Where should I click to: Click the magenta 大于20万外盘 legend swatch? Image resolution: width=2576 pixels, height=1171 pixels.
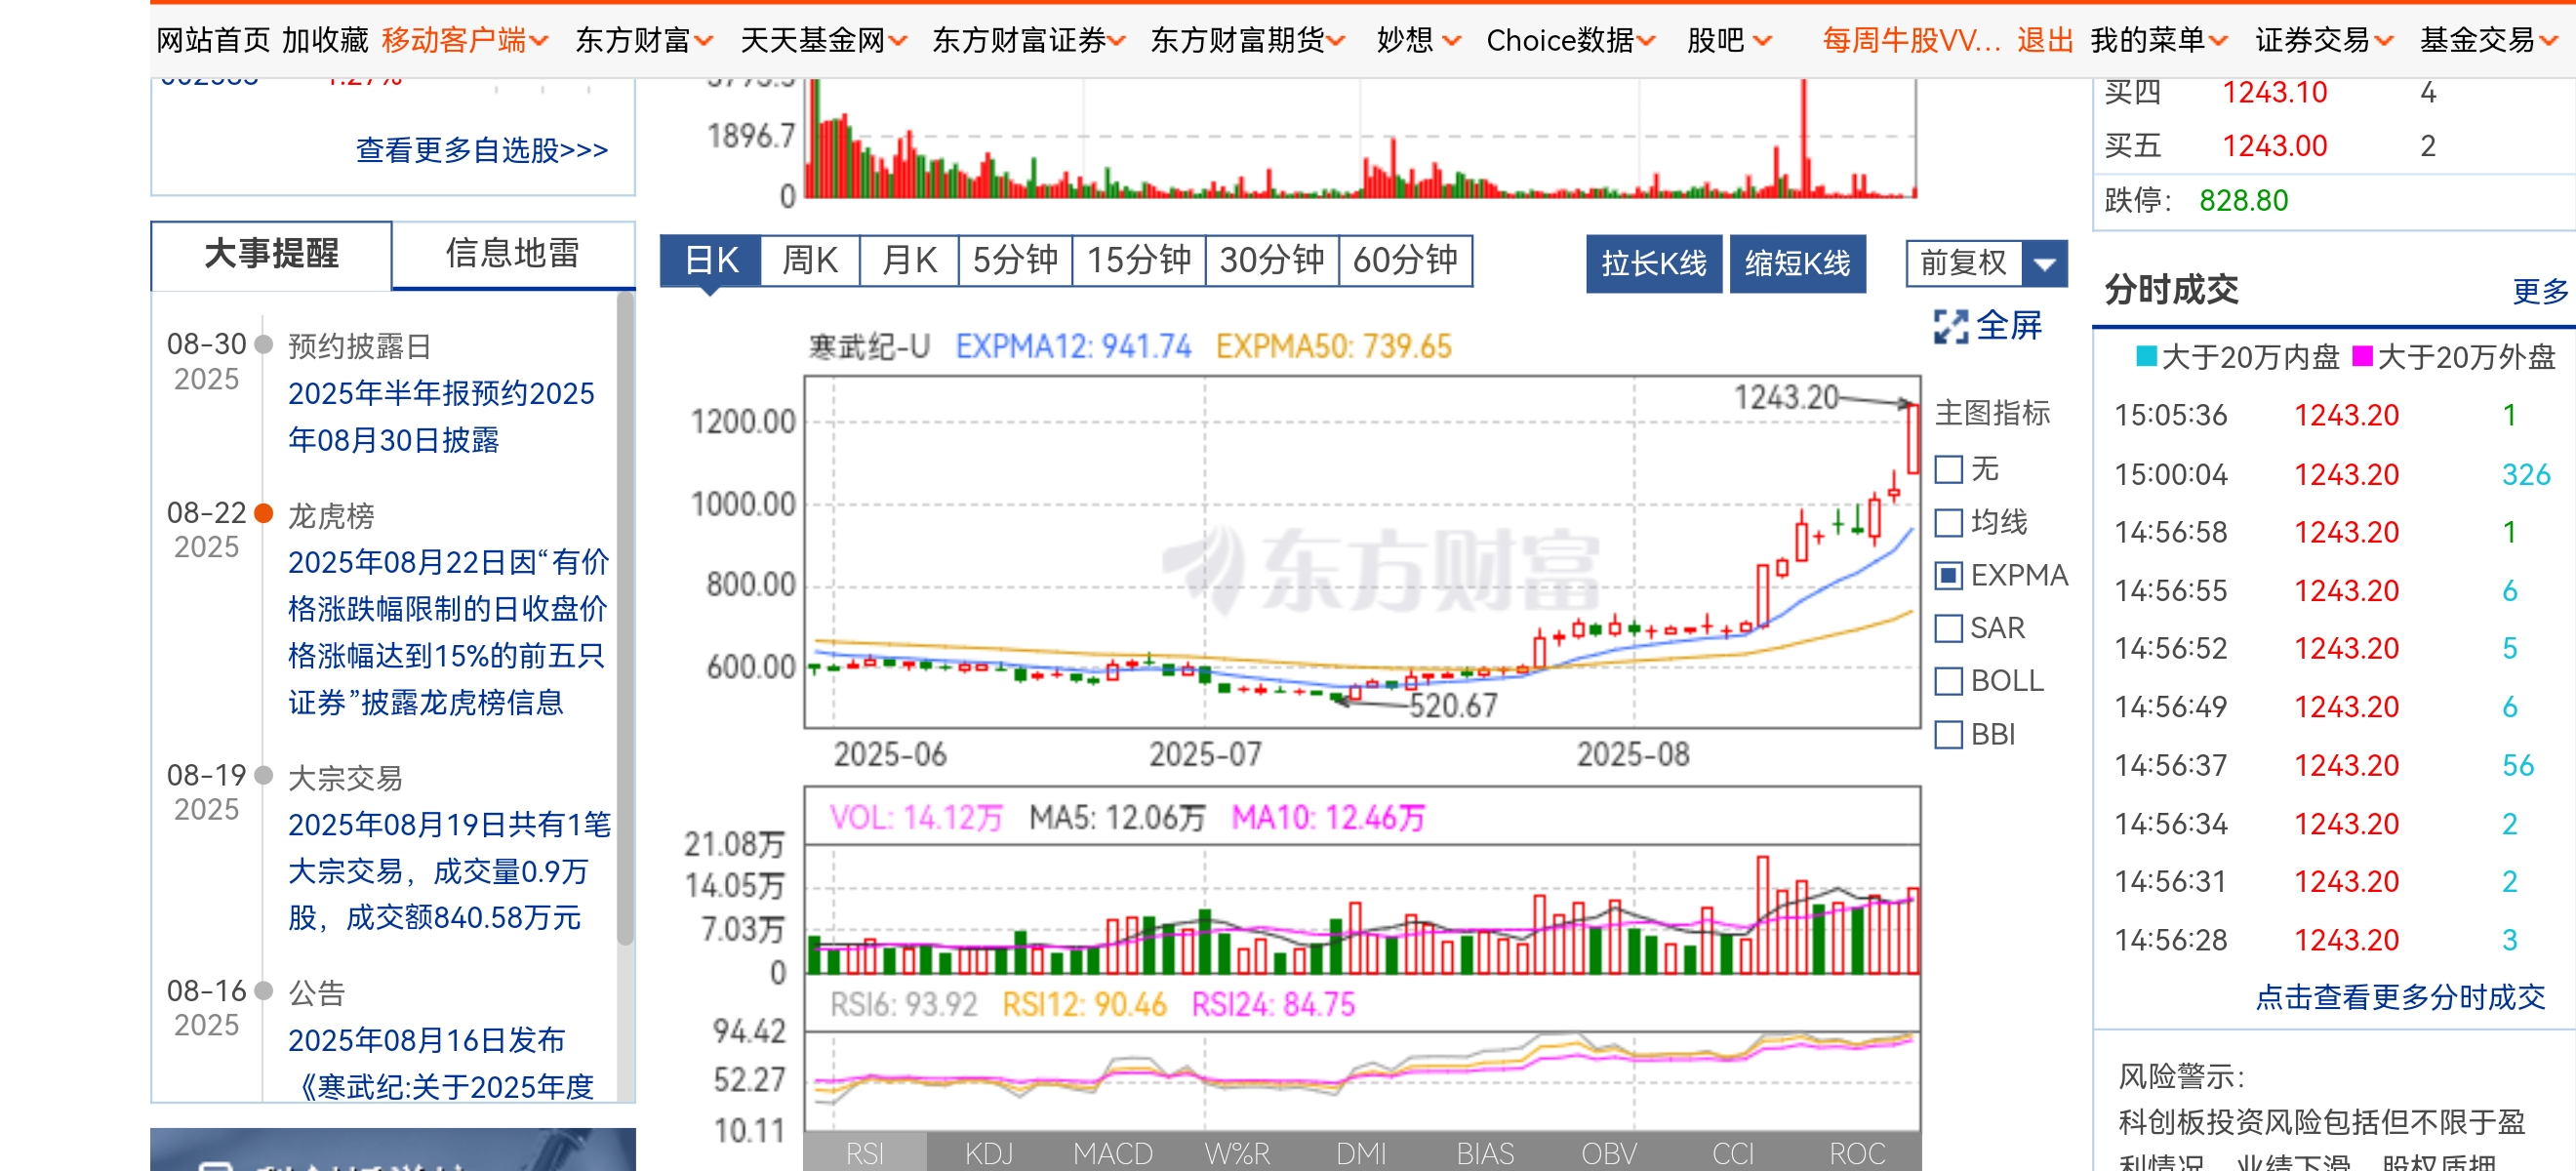2362,356
